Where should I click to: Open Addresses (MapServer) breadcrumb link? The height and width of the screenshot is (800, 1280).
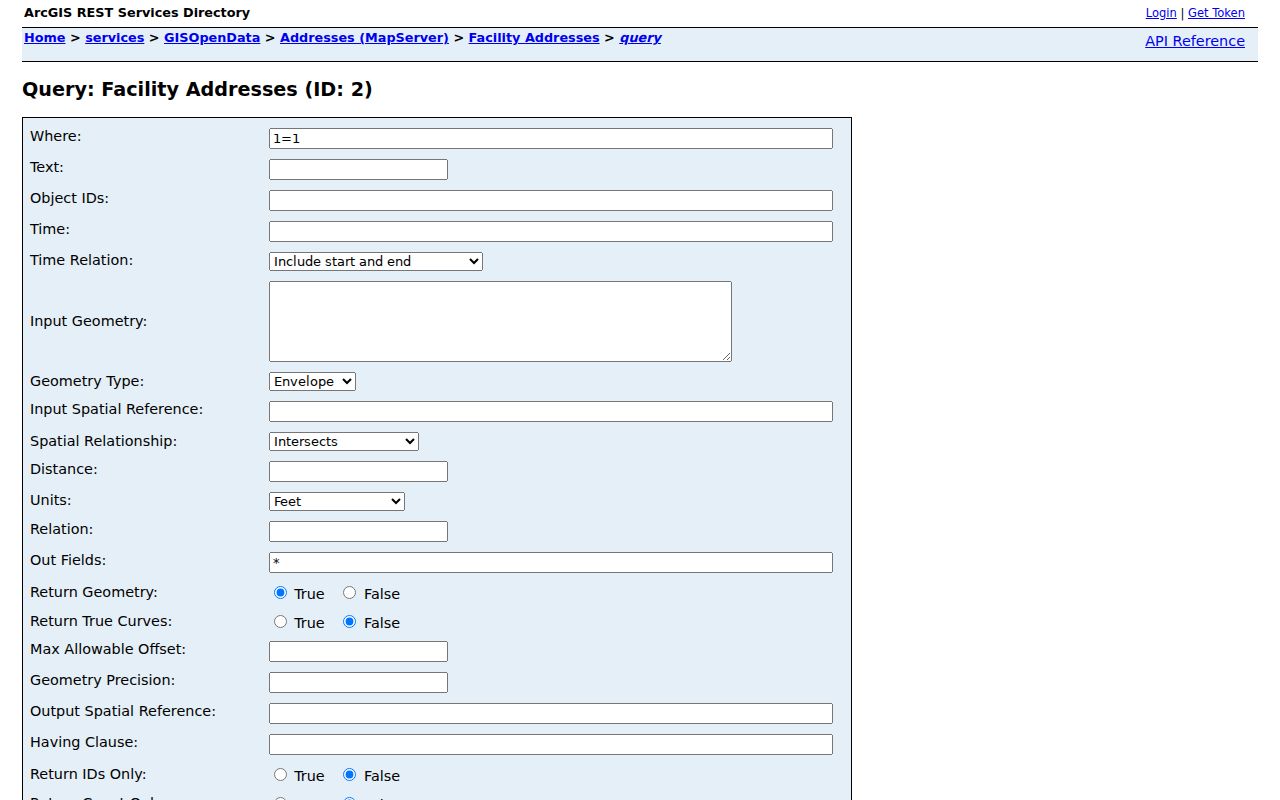tap(364, 38)
